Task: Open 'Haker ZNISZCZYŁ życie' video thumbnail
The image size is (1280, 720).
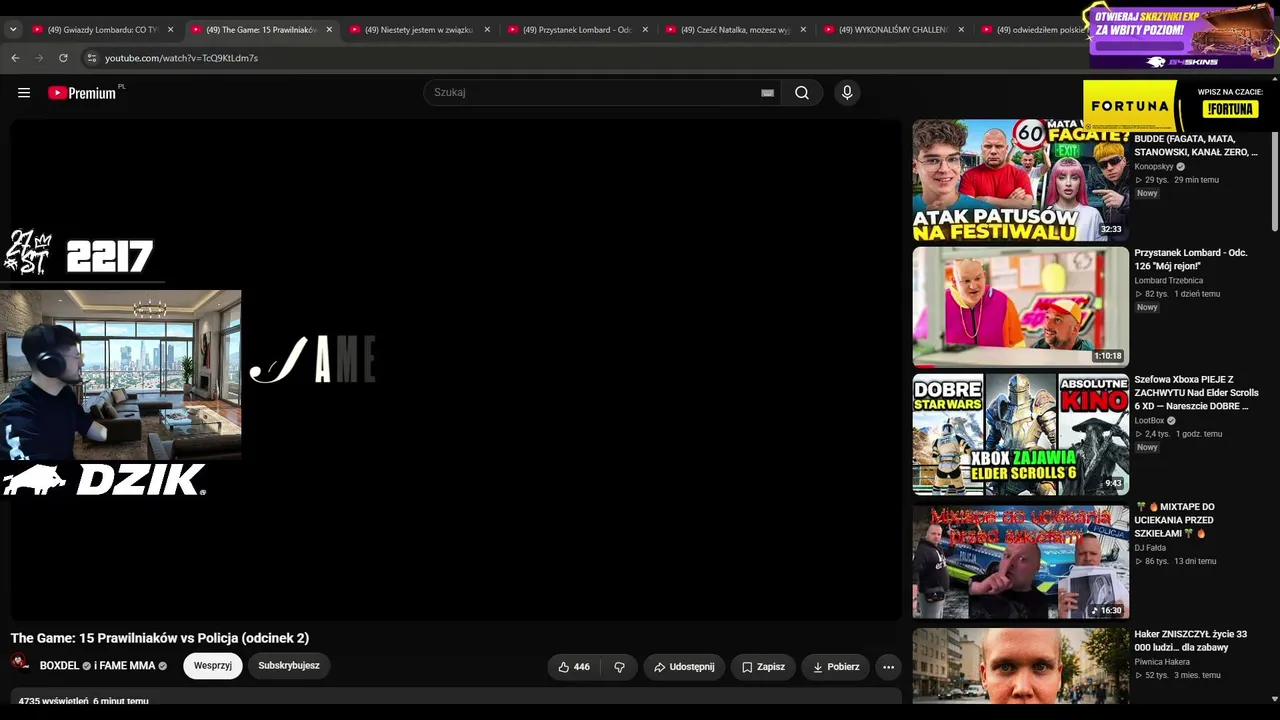Action: (x=1020, y=665)
